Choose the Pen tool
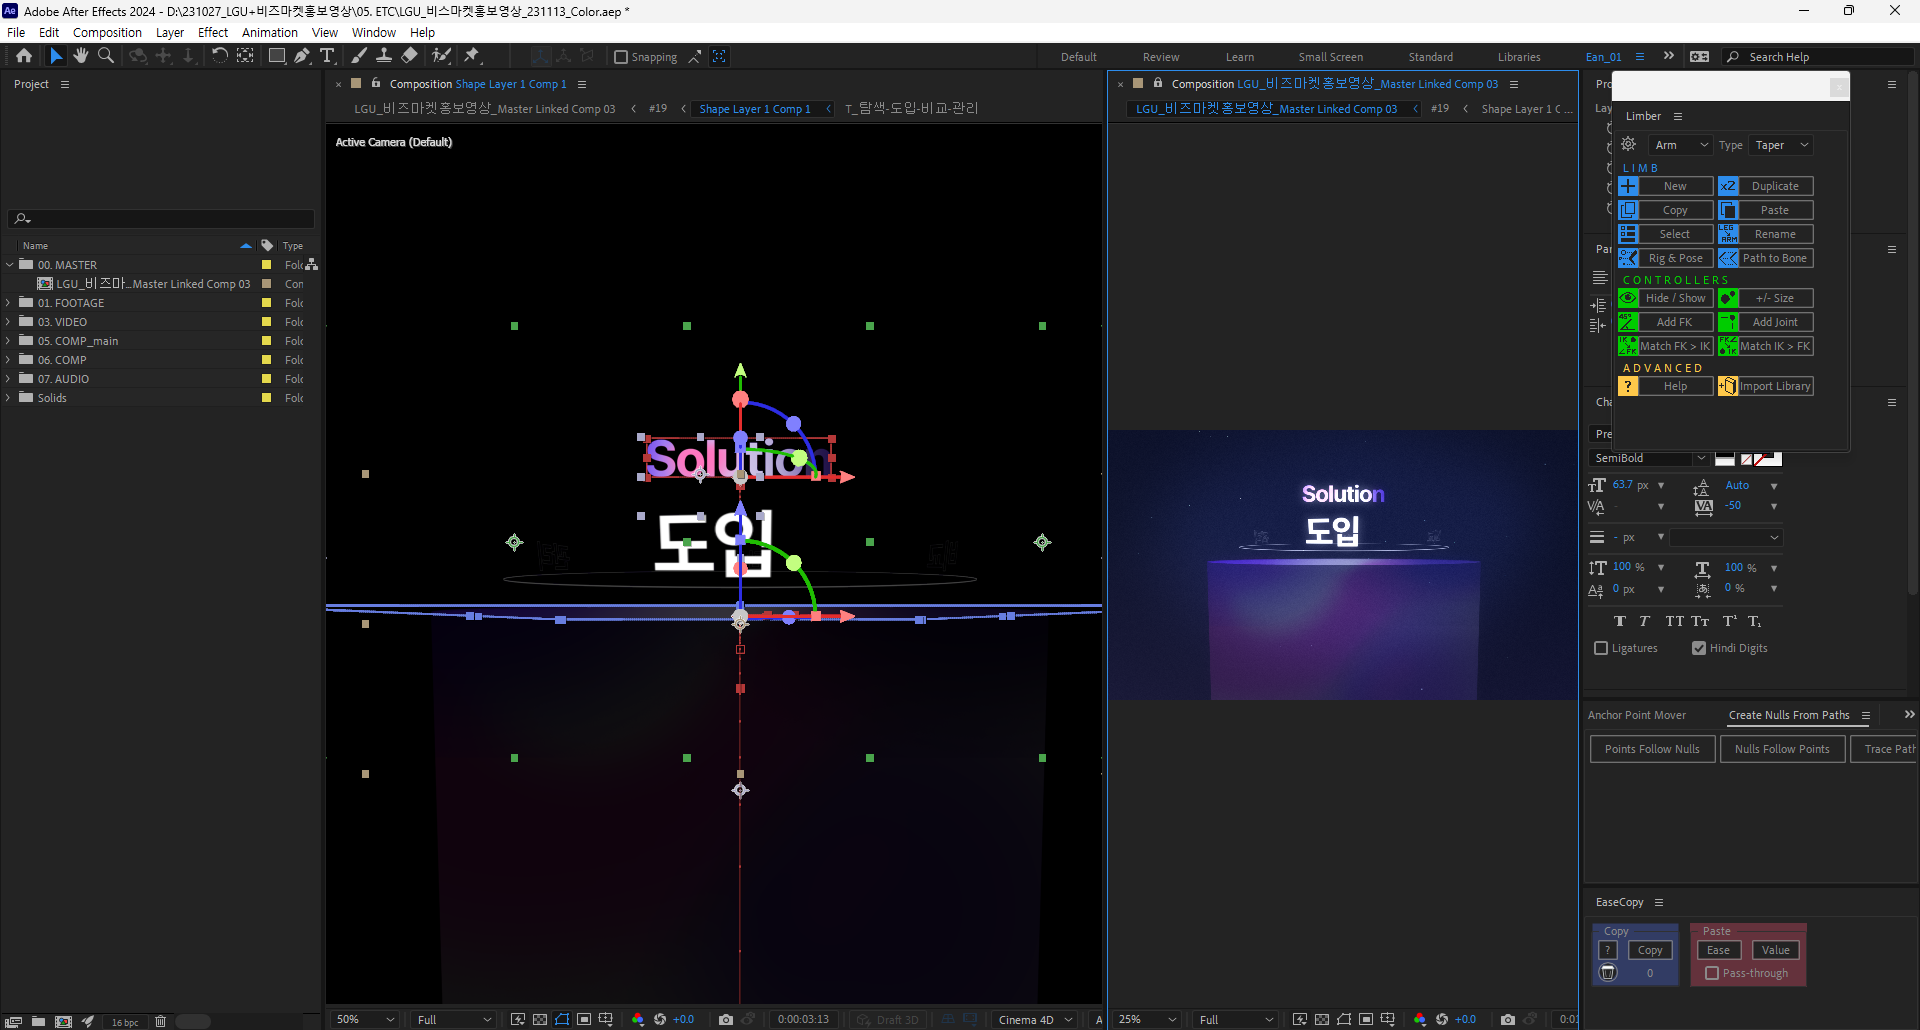This screenshot has width=1920, height=1030. pyautogui.click(x=302, y=56)
